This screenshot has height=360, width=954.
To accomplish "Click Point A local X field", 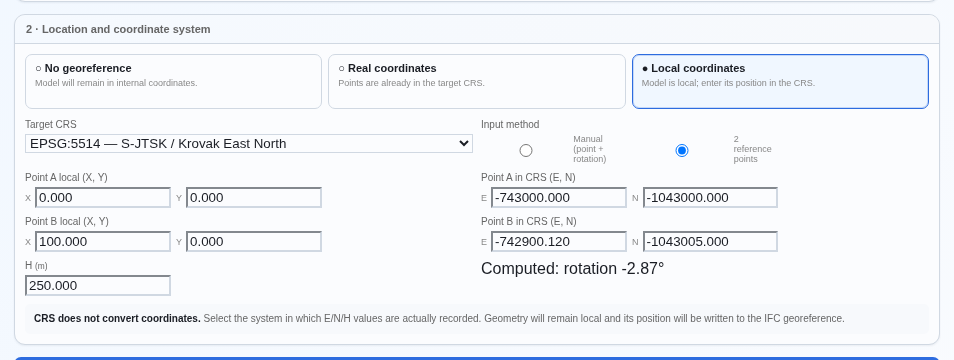I will click(103, 198).
